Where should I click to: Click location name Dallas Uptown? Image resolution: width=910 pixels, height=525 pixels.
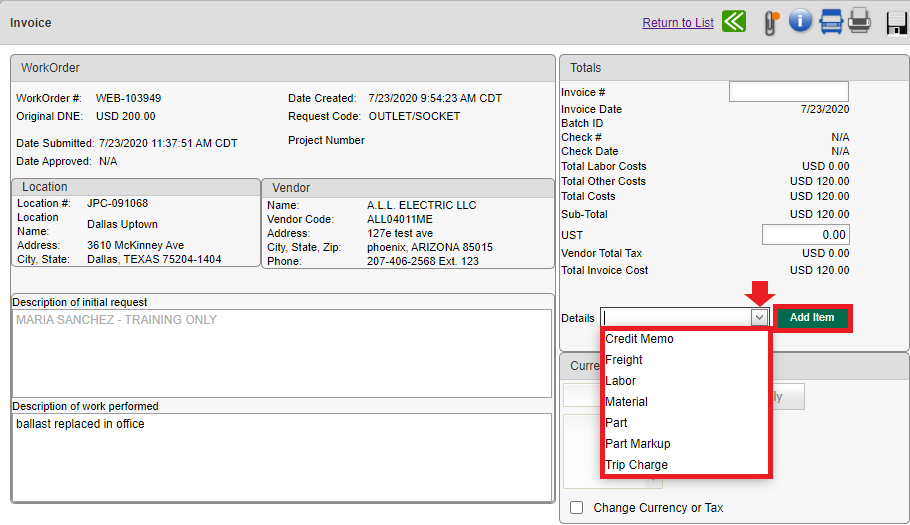tap(122, 225)
